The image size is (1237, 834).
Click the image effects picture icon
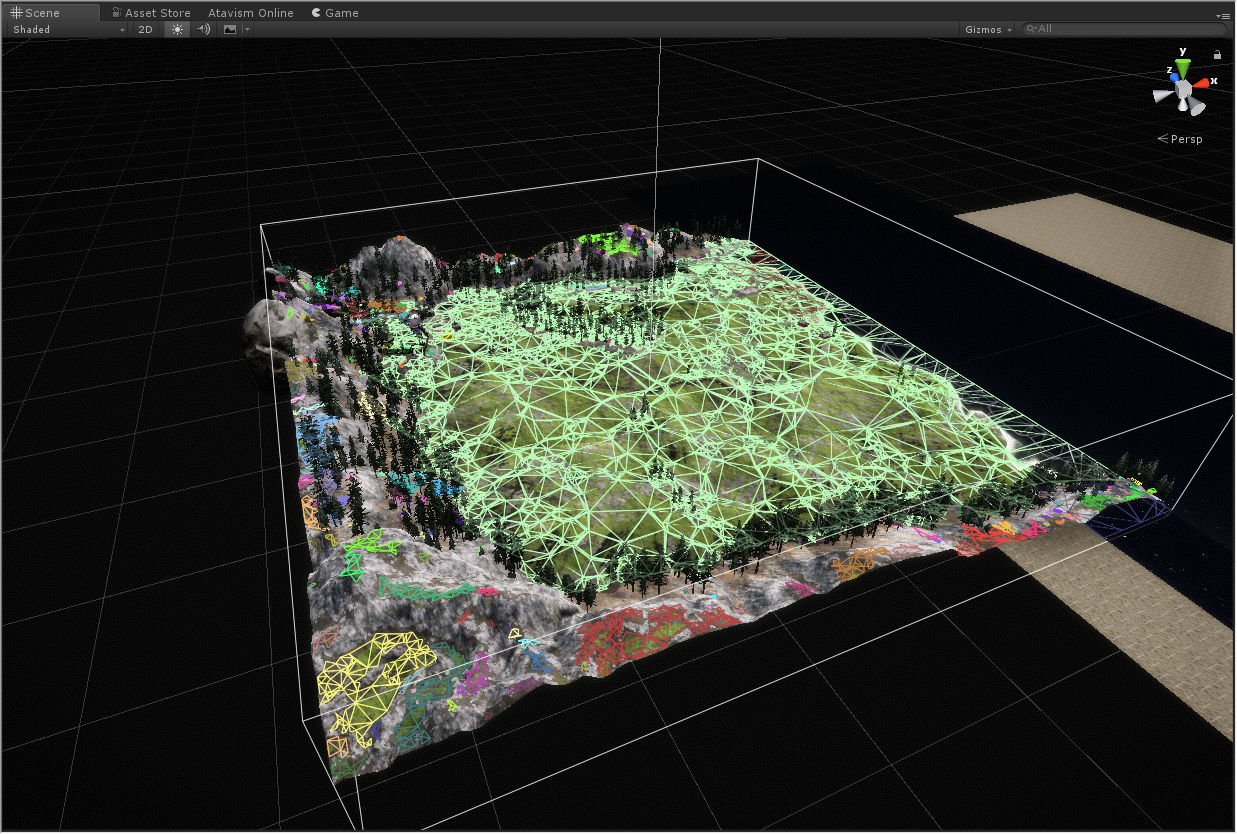click(230, 30)
